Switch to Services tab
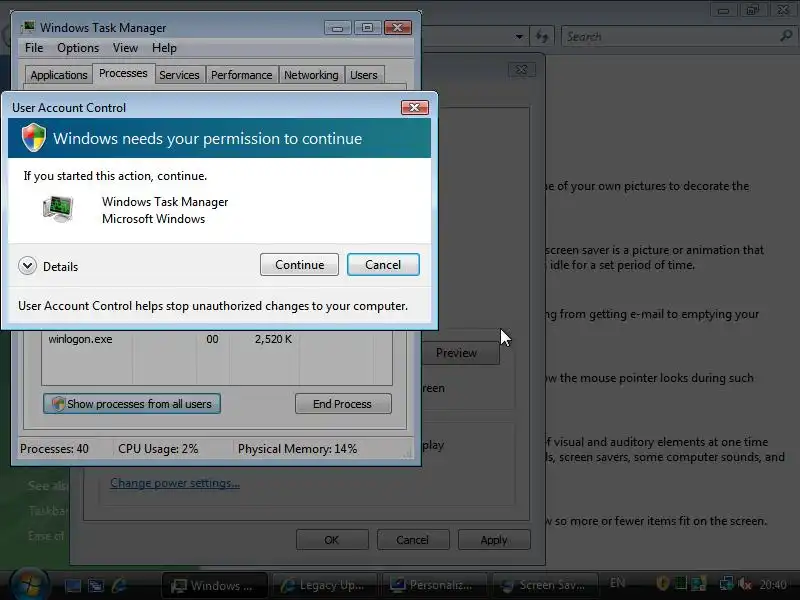 [x=179, y=75]
